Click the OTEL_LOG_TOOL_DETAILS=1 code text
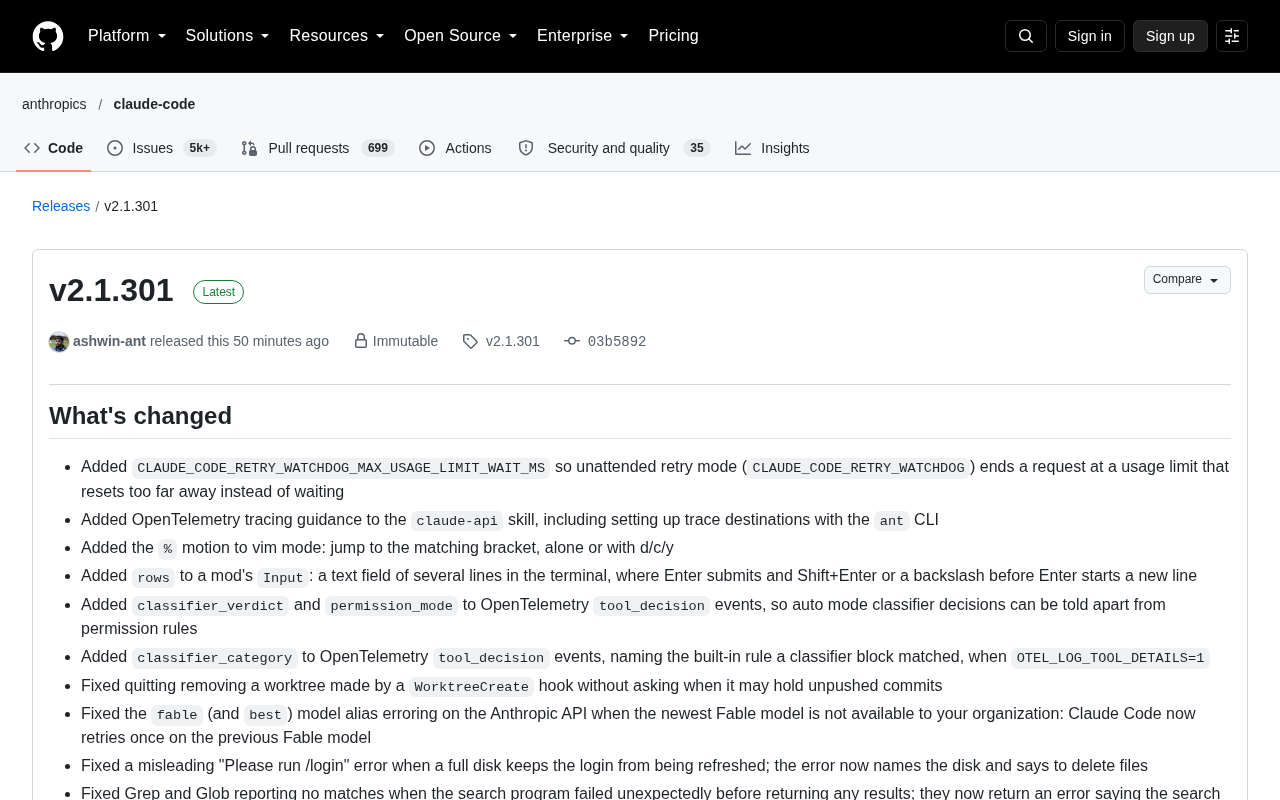Screen dimensions: 1280x800 click(1110, 658)
